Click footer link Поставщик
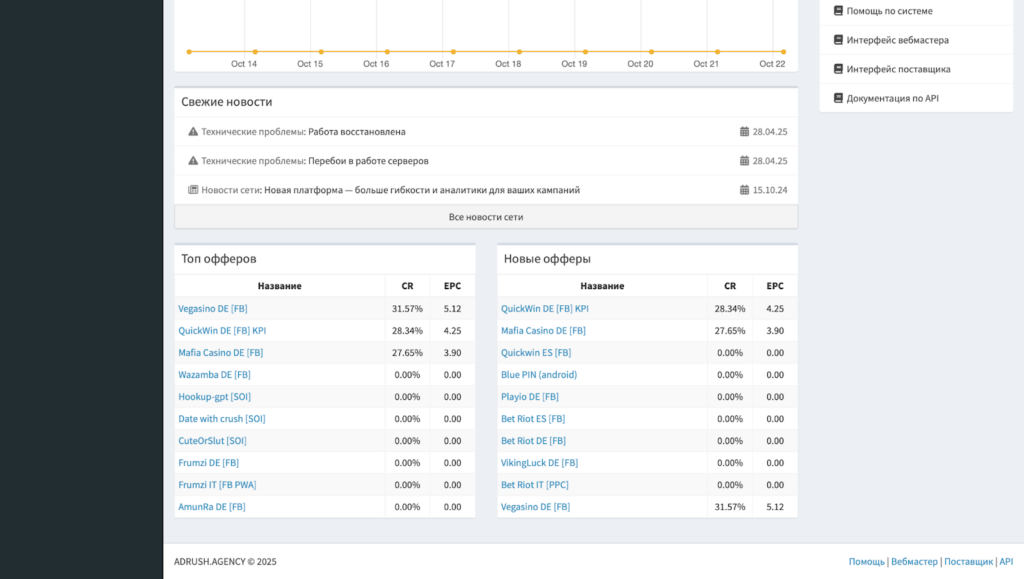 [968, 561]
